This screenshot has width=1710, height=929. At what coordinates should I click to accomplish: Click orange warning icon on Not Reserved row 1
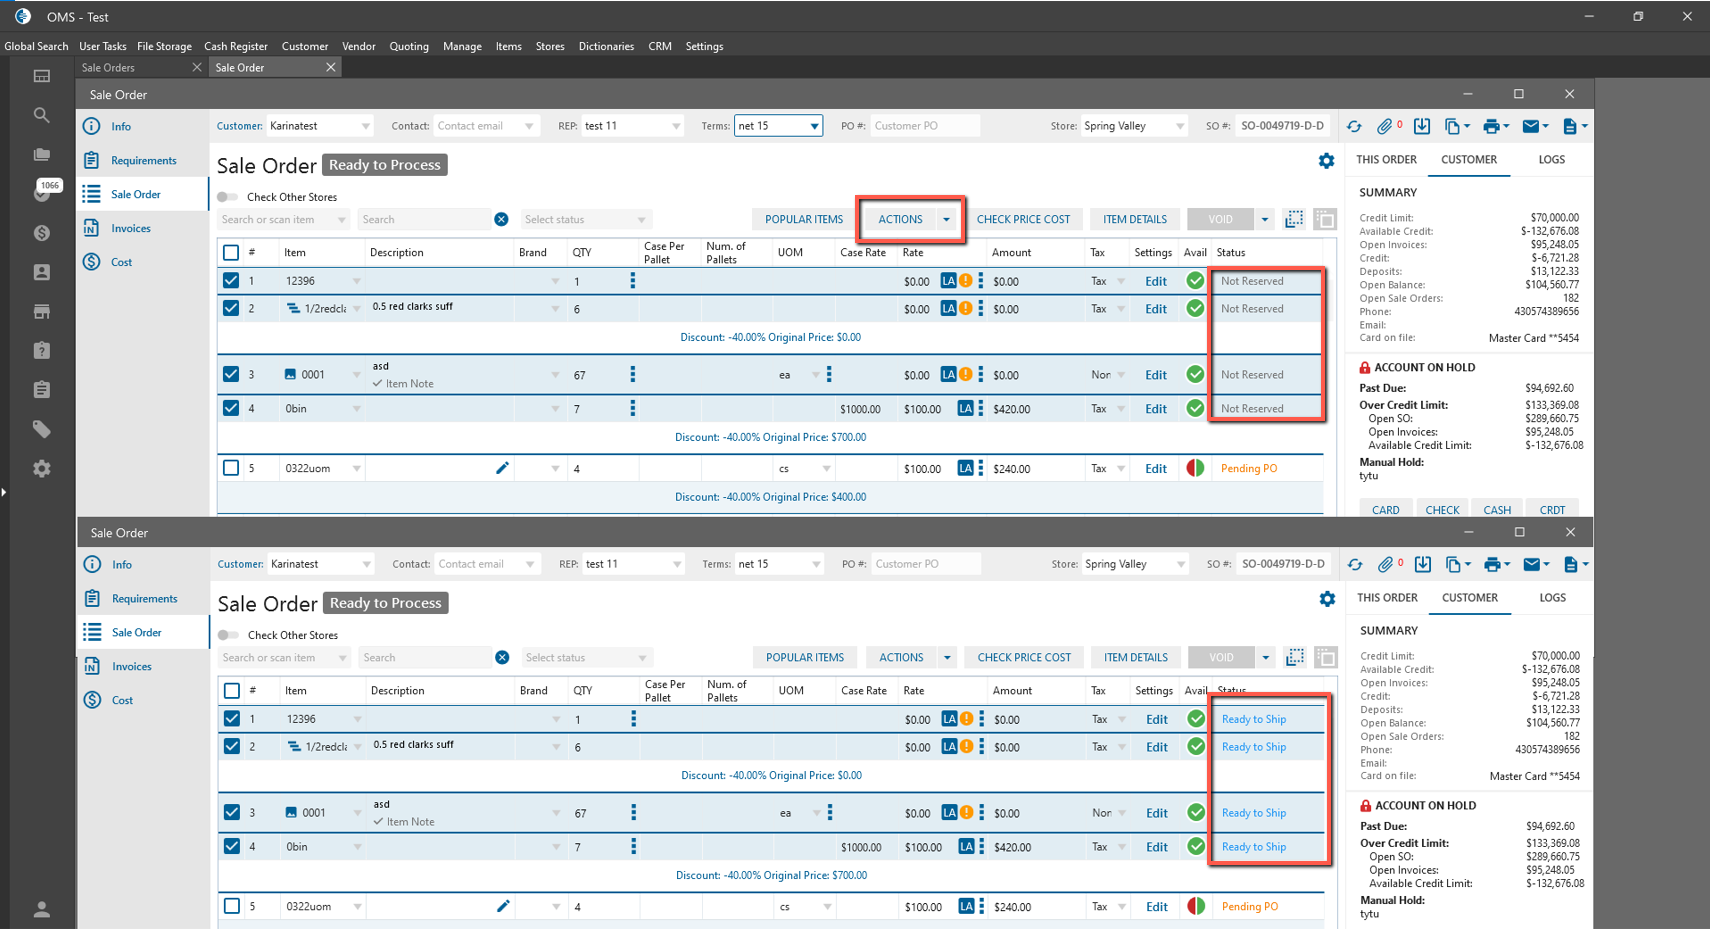click(x=966, y=281)
